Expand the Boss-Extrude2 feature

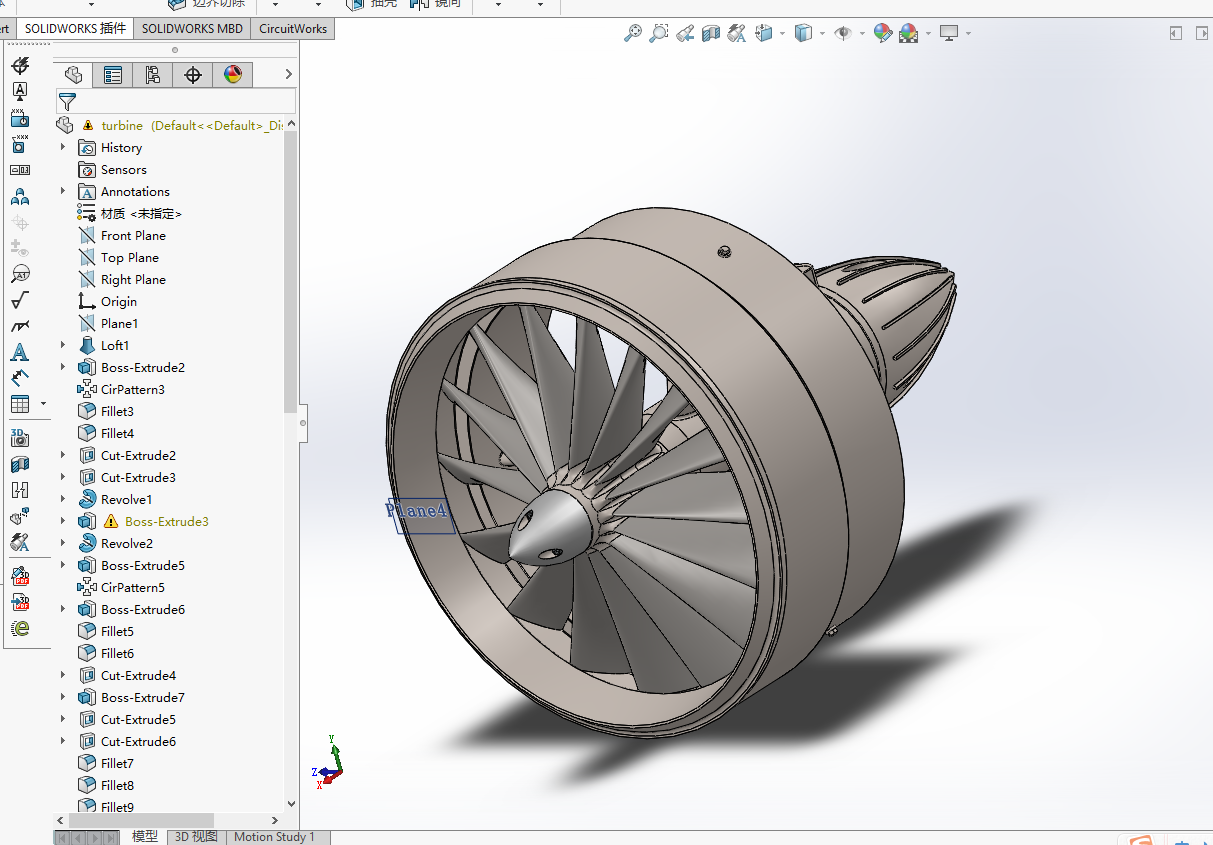click(x=63, y=367)
